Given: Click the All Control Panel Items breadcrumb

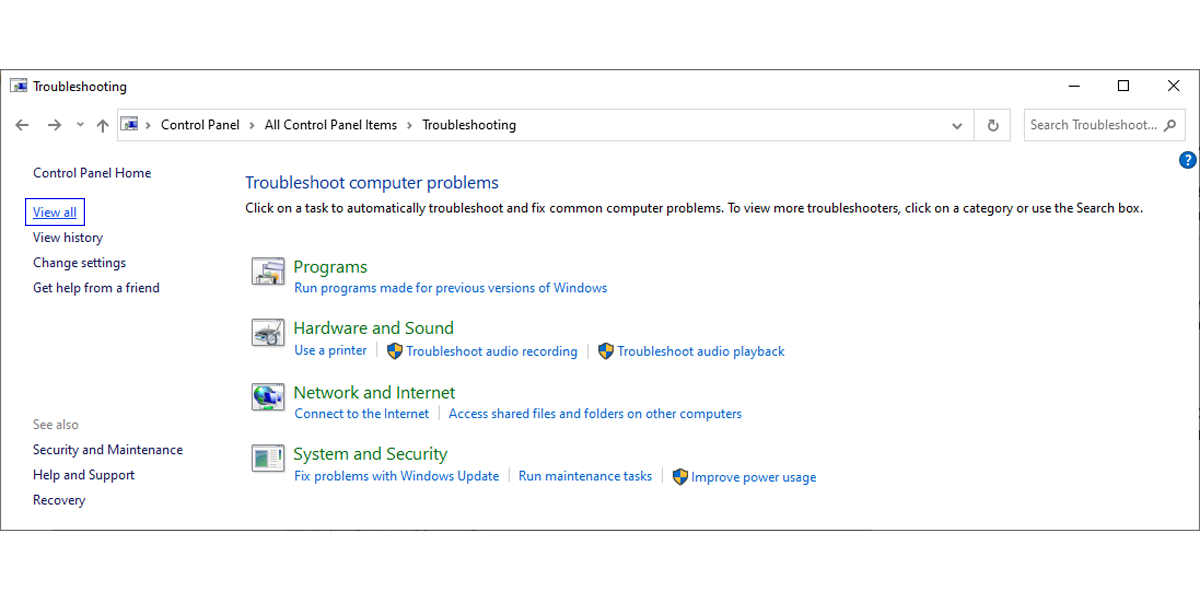Looking at the screenshot, I should pyautogui.click(x=331, y=124).
